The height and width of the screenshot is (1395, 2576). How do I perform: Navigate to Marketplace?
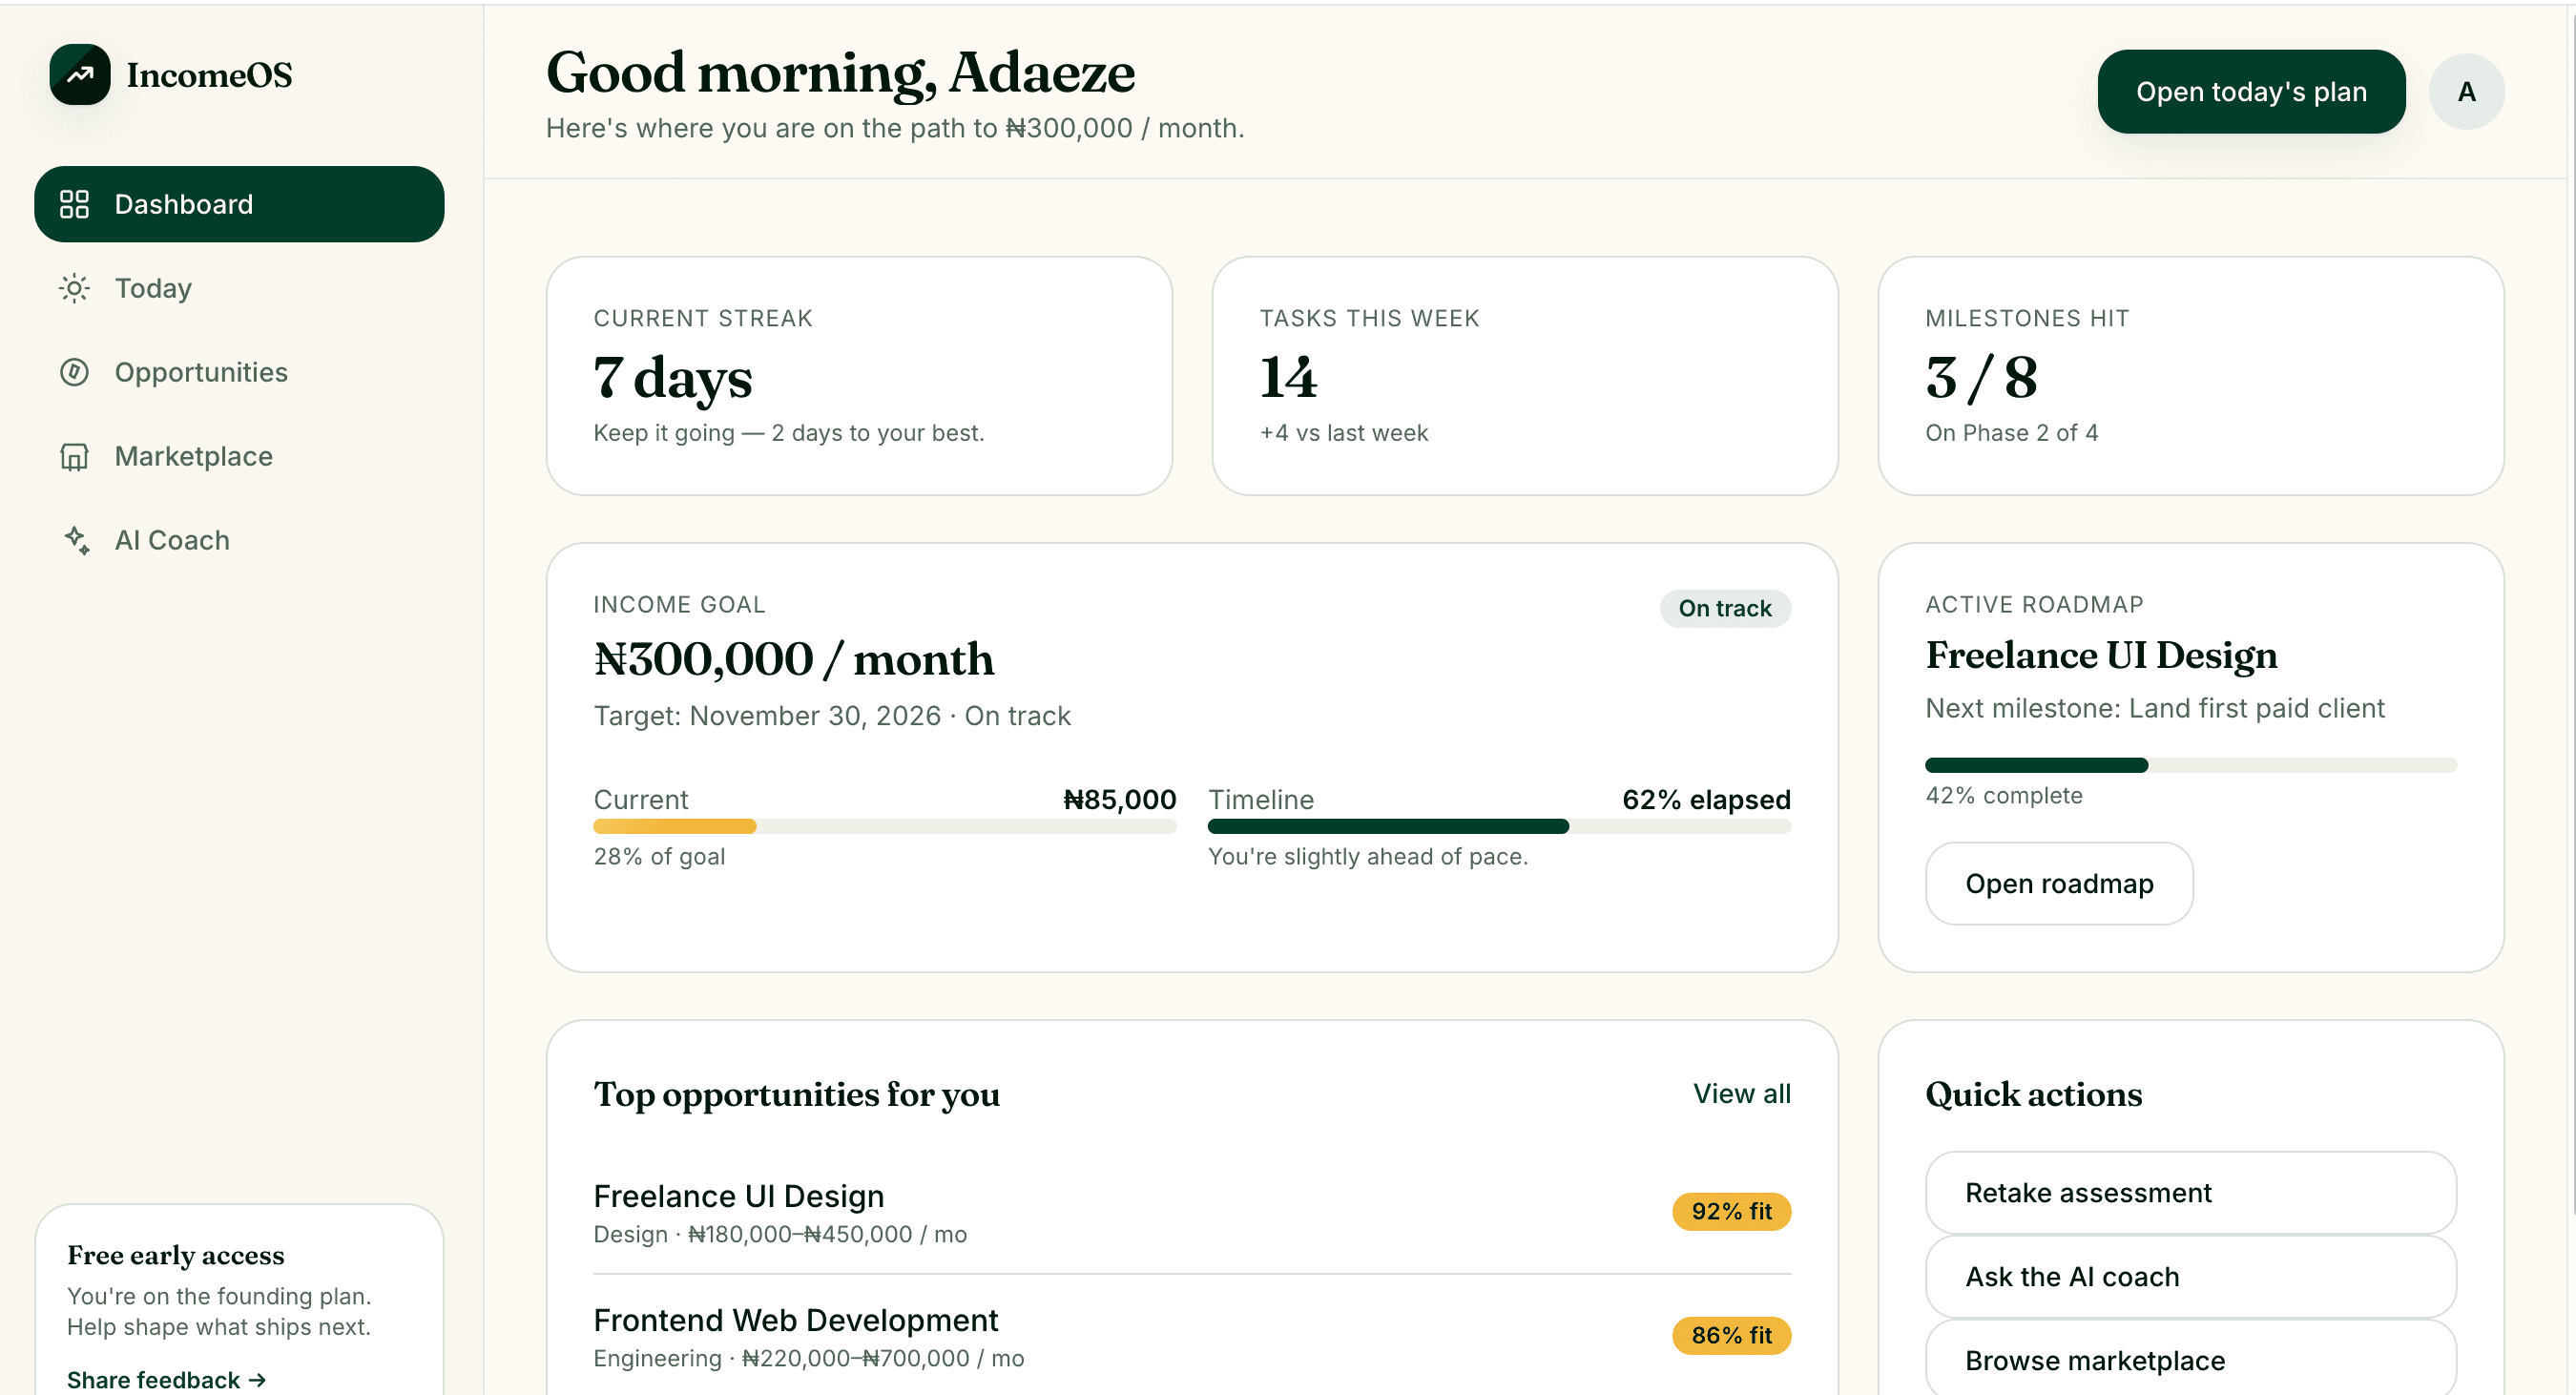(x=239, y=456)
